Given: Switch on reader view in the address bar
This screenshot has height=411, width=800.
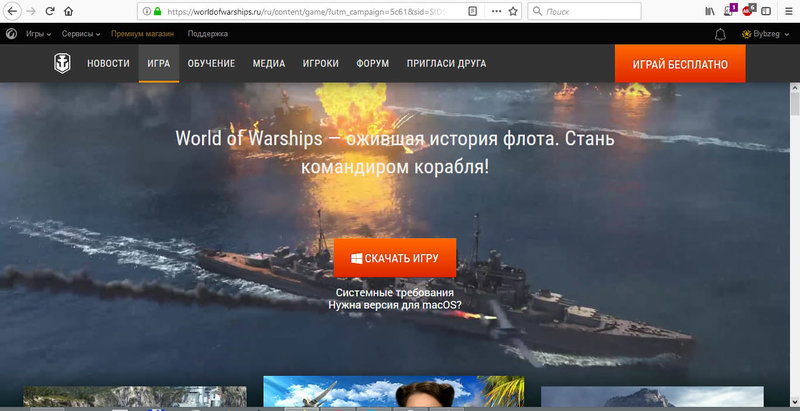Looking at the screenshot, I should [472, 11].
